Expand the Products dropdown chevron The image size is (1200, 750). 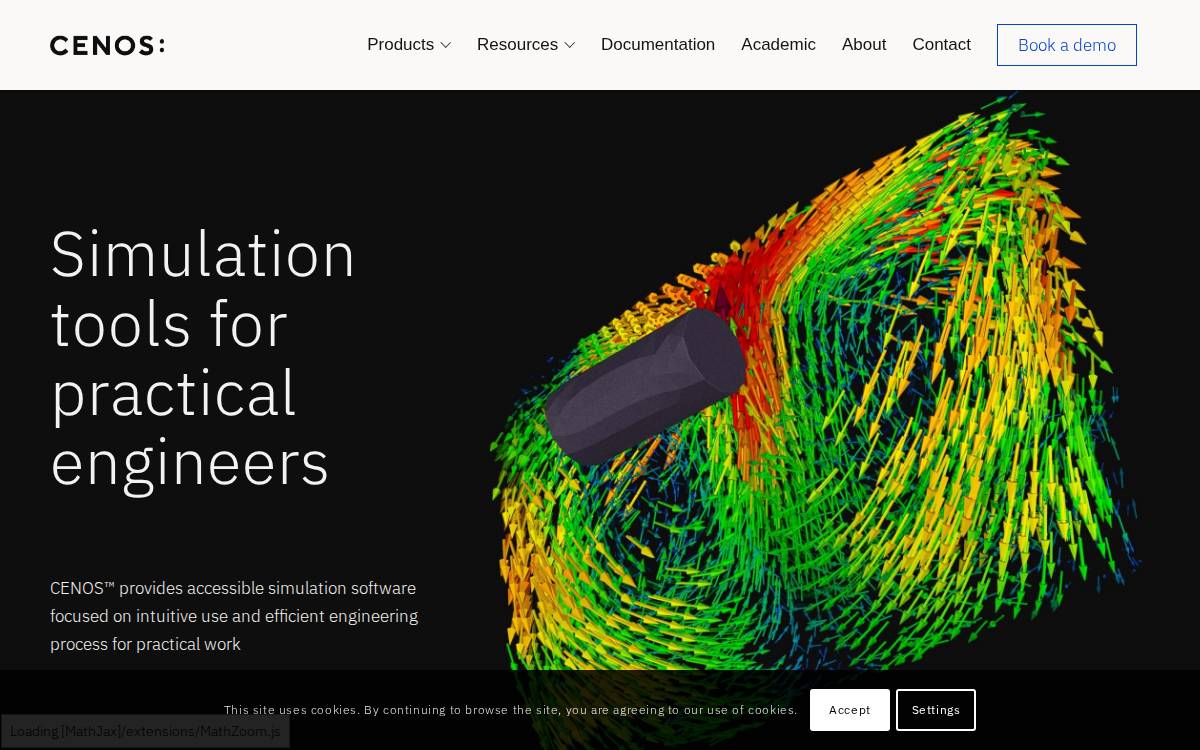point(445,45)
